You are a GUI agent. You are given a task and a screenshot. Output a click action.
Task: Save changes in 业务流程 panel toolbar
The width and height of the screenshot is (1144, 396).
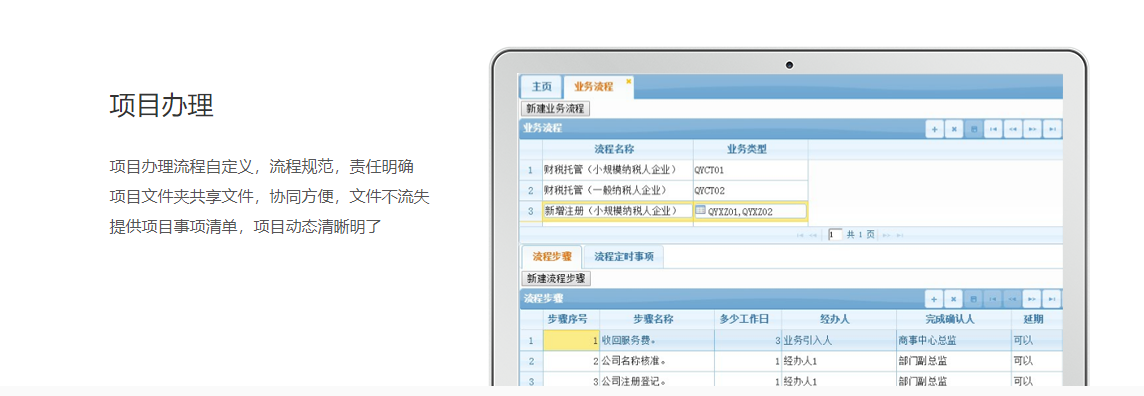click(x=973, y=130)
